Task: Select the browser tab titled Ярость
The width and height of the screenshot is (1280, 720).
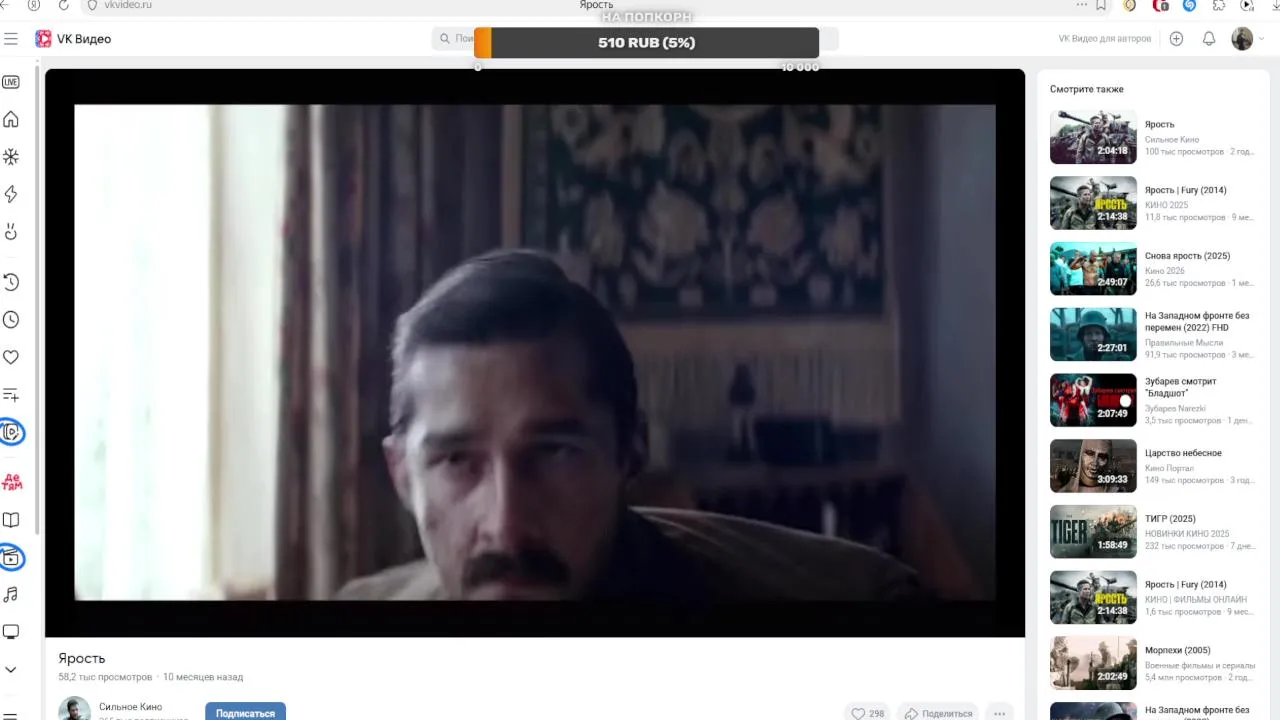Action: click(596, 5)
